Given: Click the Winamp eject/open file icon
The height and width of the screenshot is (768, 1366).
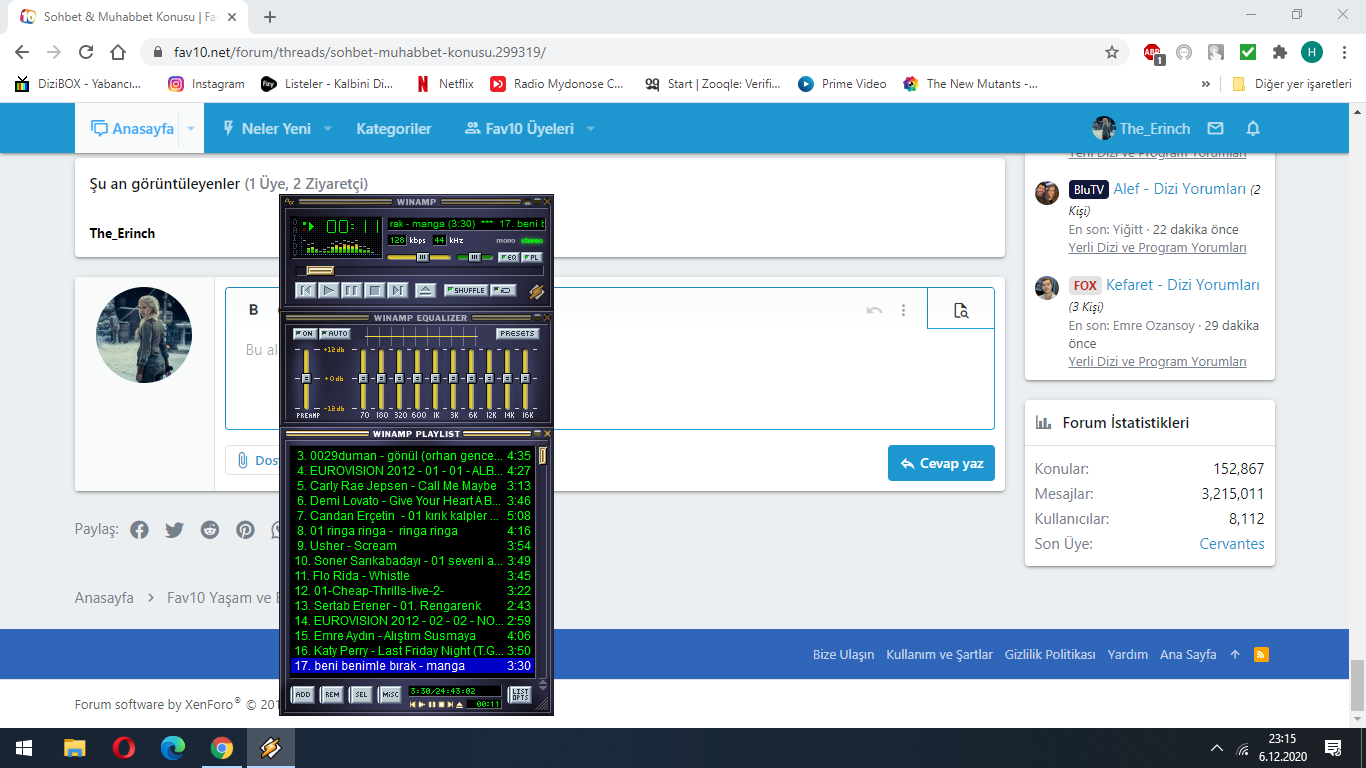Looking at the screenshot, I should click(x=425, y=290).
